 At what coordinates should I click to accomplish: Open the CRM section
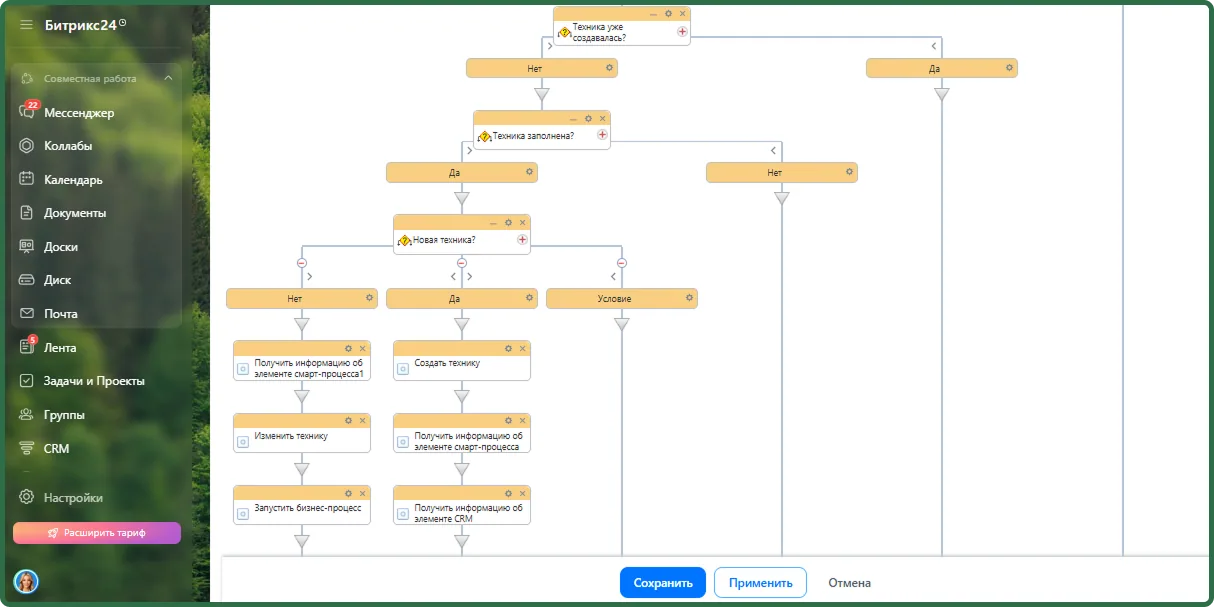pyautogui.click(x=56, y=449)
